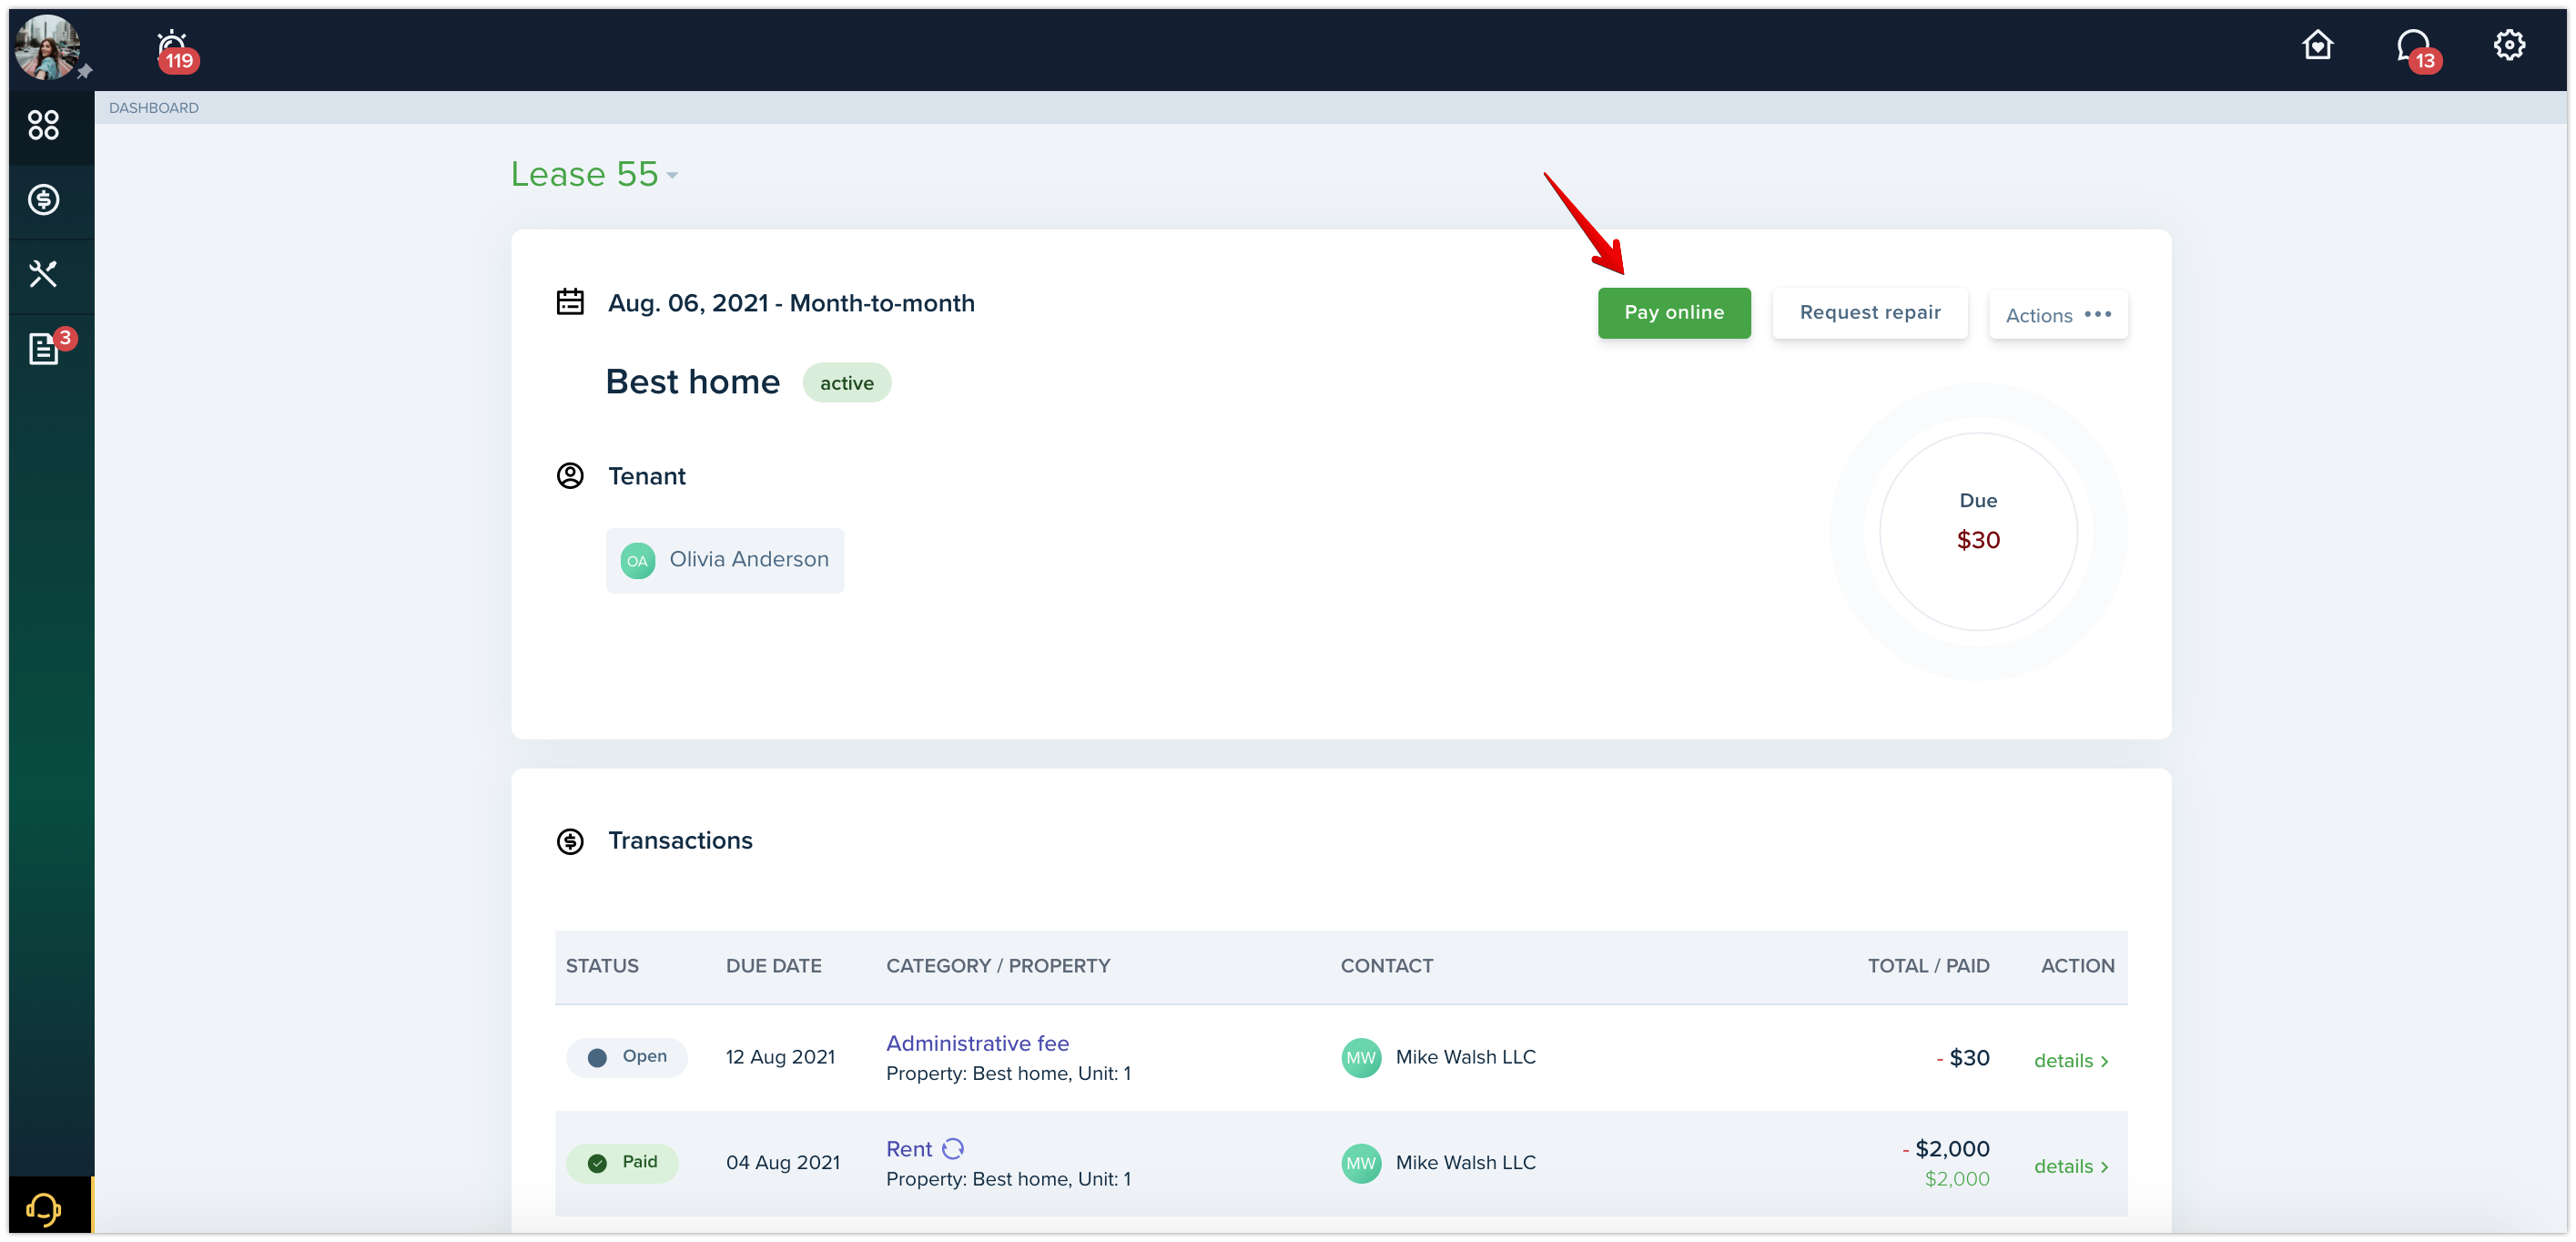2576x1242 pixels.
Task: Click the active status badge
Action: [846, 382]
